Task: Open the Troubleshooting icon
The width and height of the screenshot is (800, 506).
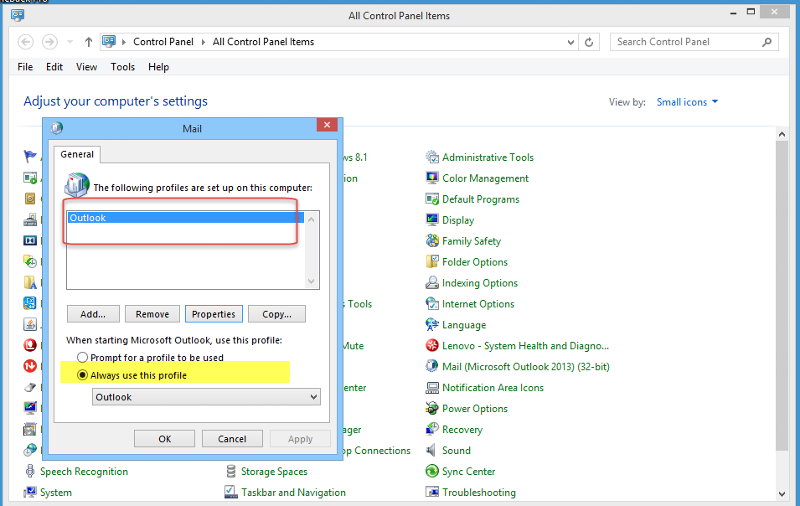Action: 432,492
